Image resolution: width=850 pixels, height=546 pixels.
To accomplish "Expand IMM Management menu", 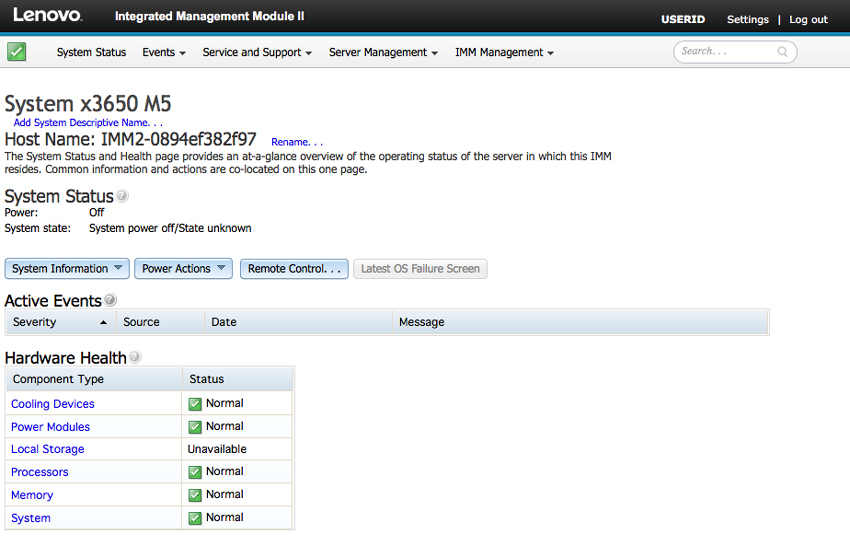I will (x=504, y=52).
